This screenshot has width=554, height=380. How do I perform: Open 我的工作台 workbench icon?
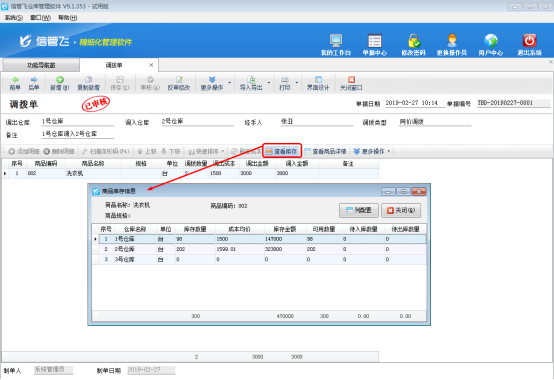[x=336, y=41]
